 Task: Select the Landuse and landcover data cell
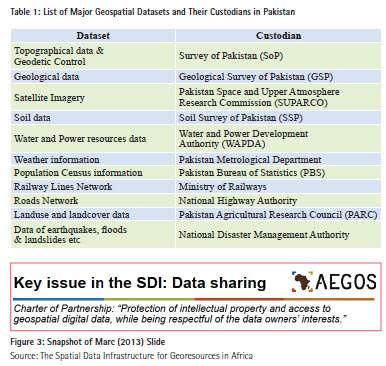93,215
